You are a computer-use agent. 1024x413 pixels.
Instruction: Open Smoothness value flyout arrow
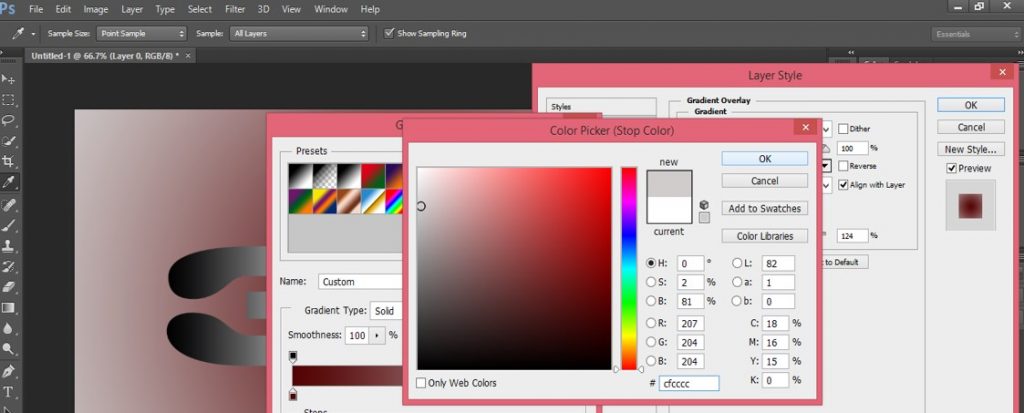click(377, 335)
